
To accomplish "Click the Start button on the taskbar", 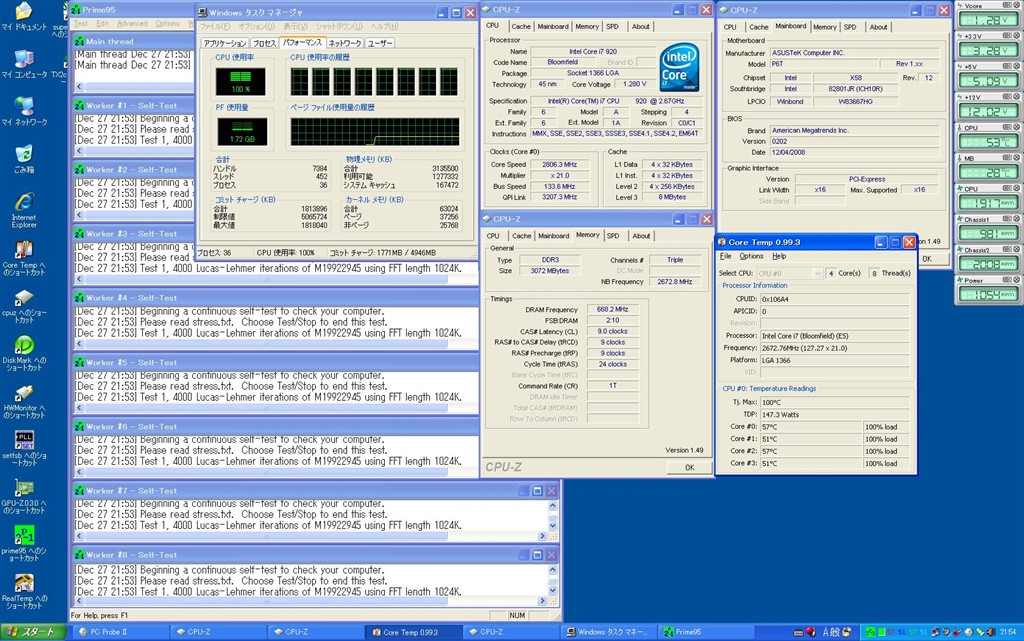I will [33, 632].
